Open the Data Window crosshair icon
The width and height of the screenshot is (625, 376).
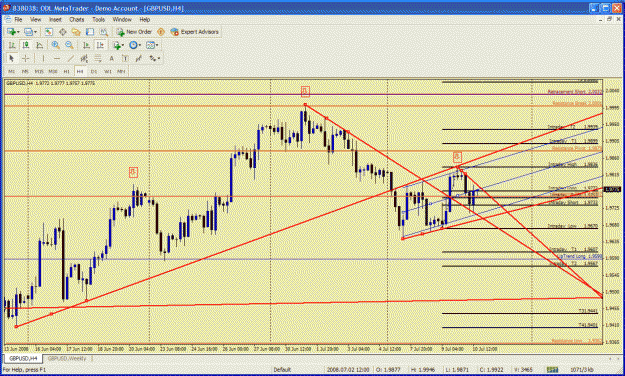coord(63,32)
